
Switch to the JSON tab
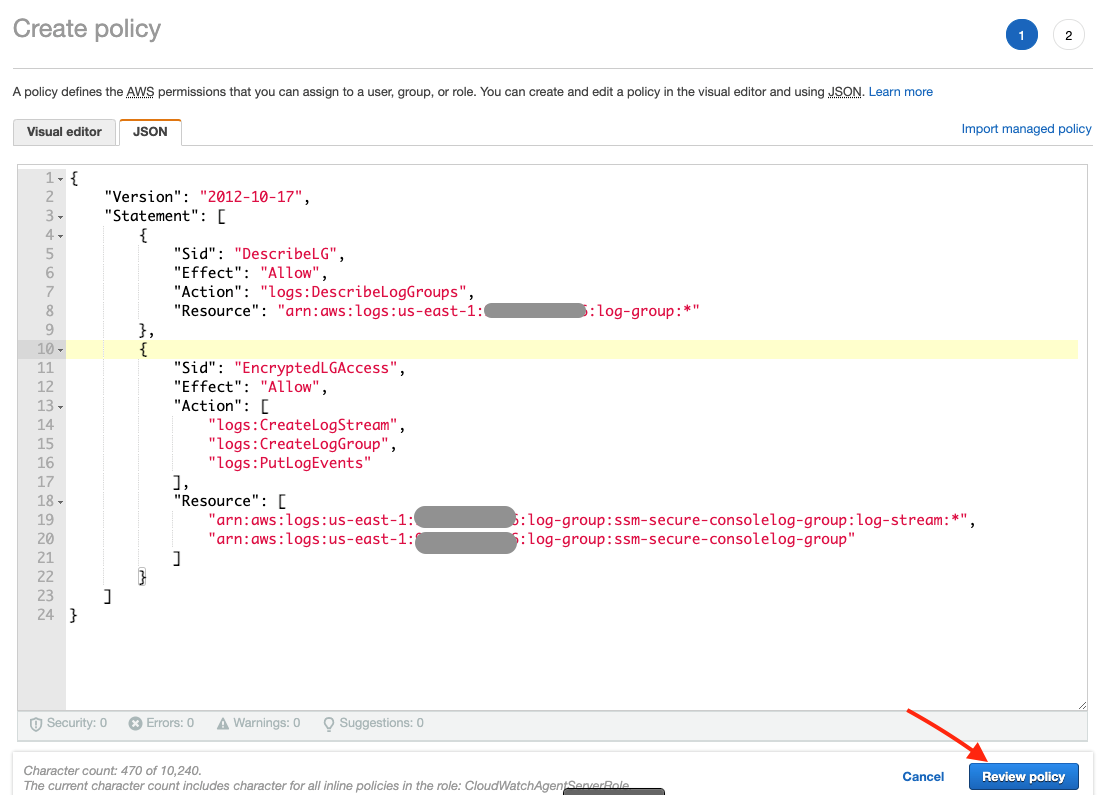pos(149,131)
